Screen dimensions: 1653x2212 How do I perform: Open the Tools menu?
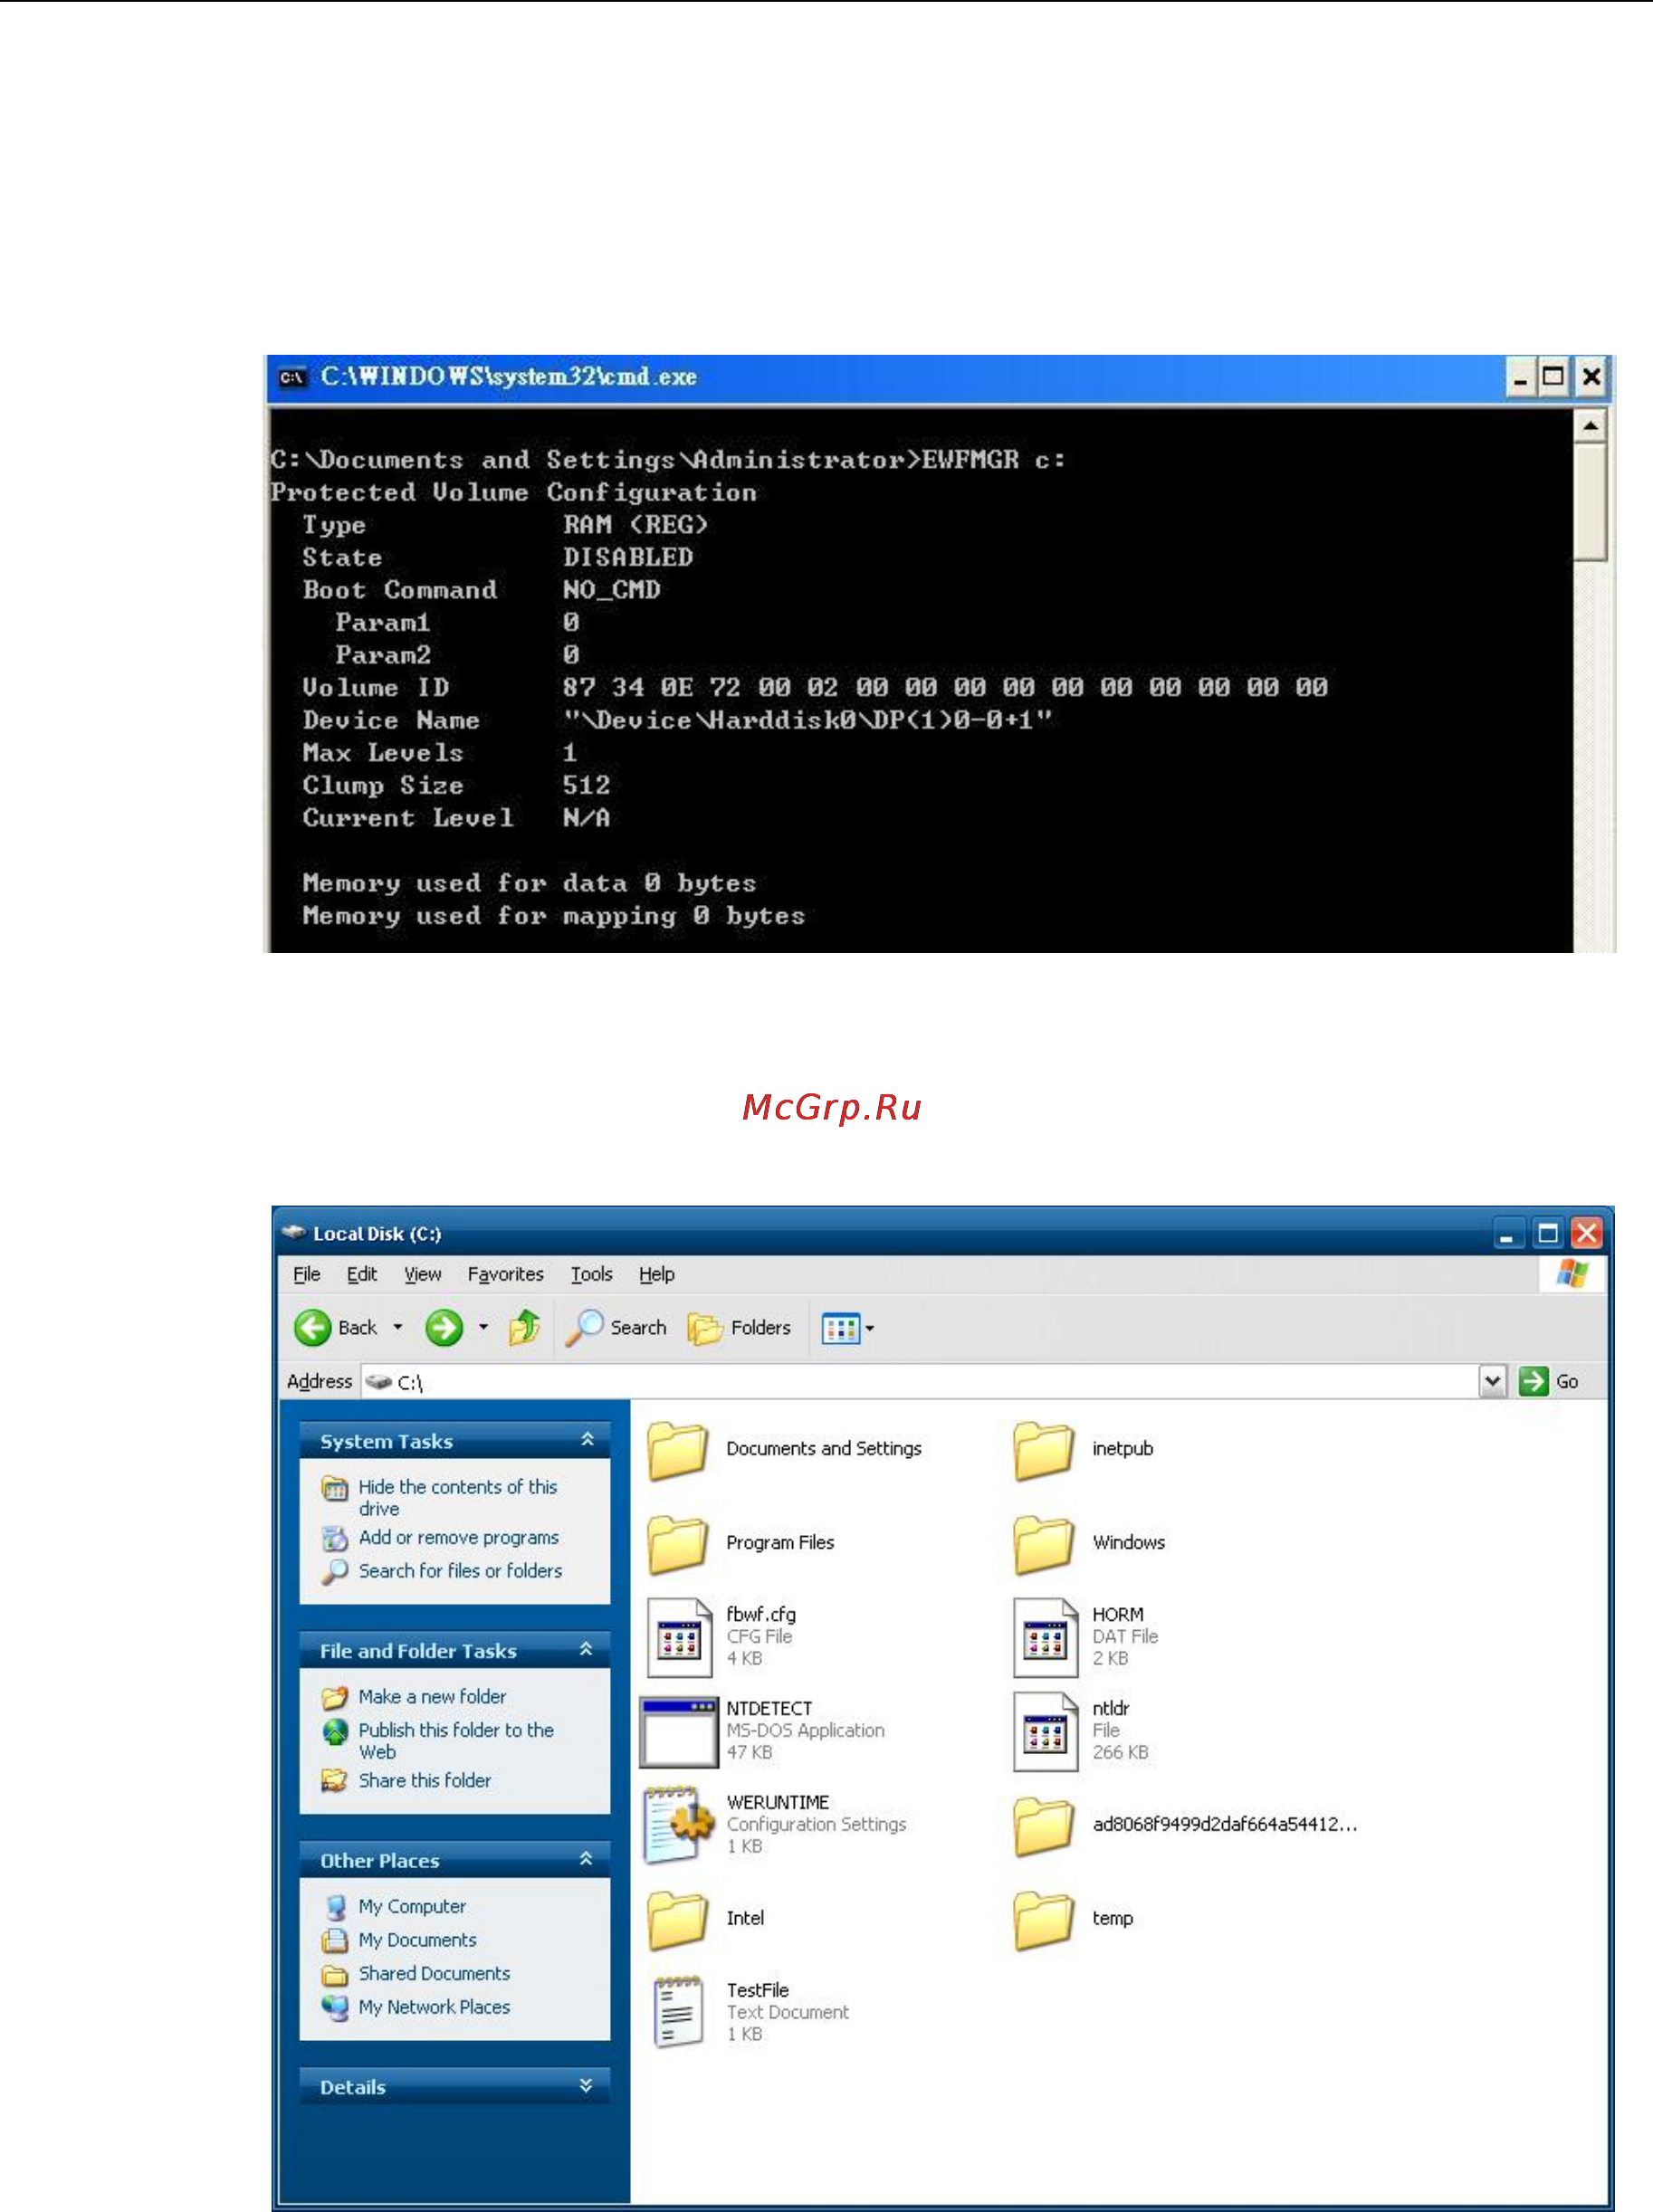[591, 1274]
